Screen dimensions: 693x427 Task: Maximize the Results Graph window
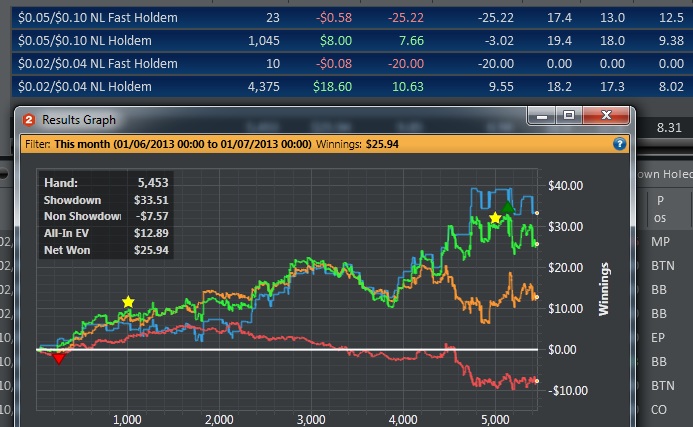pos(569,116)
